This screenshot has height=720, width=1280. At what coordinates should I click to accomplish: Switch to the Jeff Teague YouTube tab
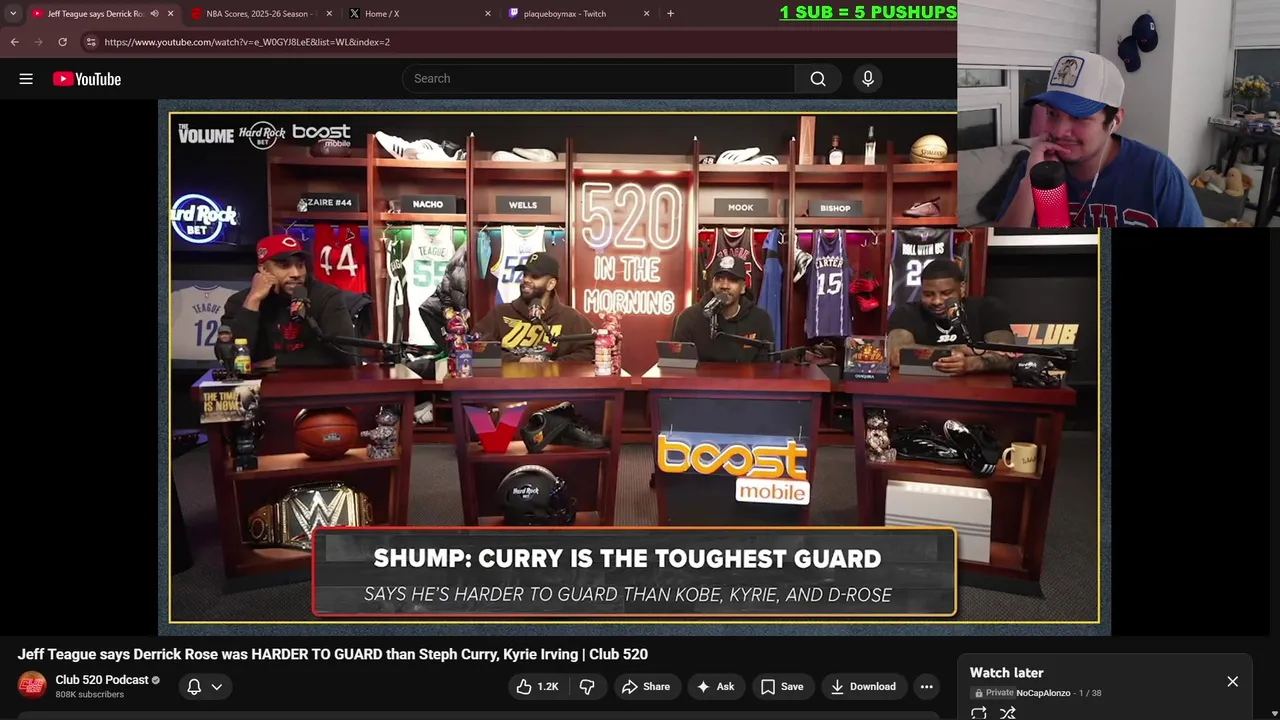click(x=96, y=14)
